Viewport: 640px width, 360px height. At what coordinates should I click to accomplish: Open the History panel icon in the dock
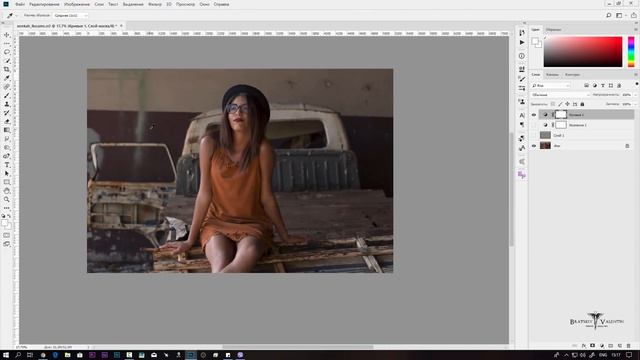[x=522, y=33]
